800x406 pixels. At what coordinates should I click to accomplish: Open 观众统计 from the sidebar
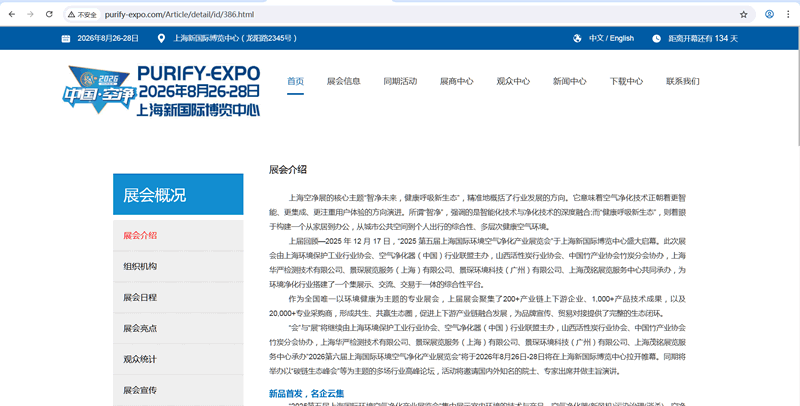pyautogui.click(x=140, y=359)
